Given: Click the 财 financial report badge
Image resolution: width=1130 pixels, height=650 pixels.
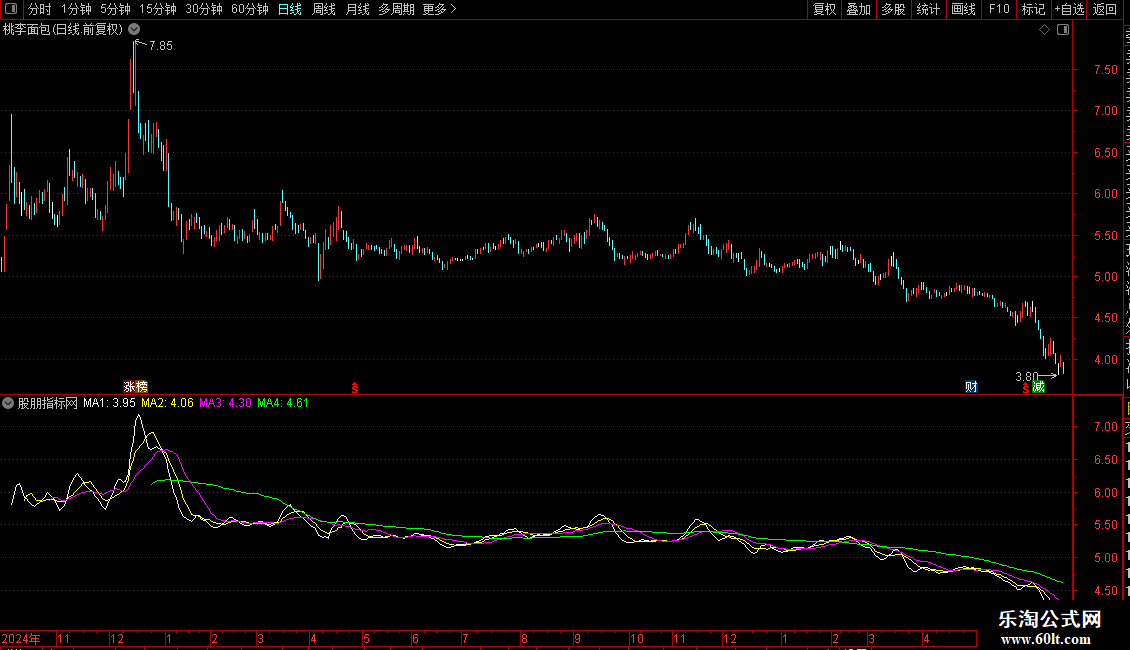Looking at the screenshot, I should click(x=971, y=387).
